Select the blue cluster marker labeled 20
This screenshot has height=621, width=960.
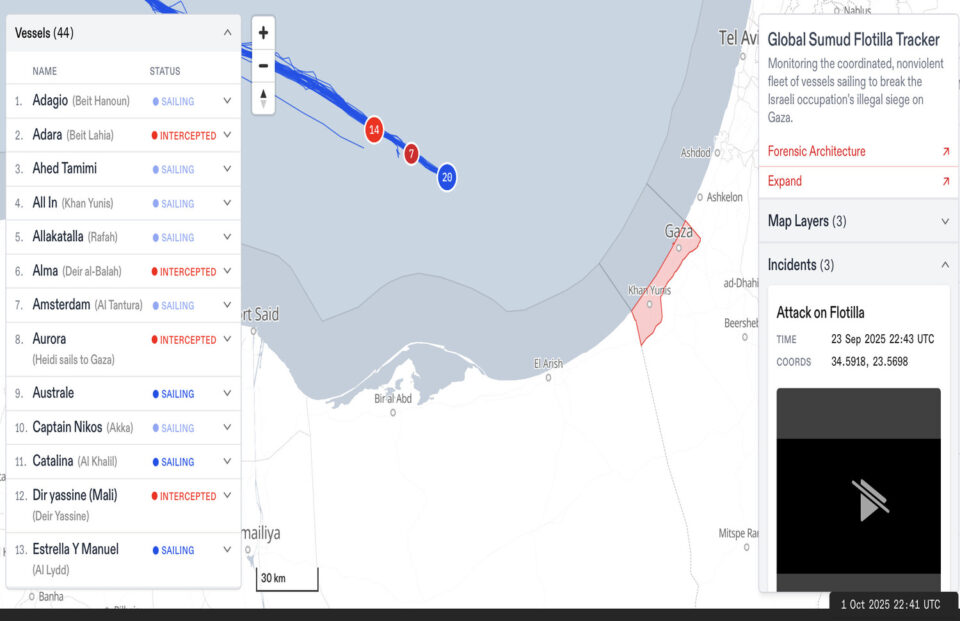point(447,177)
